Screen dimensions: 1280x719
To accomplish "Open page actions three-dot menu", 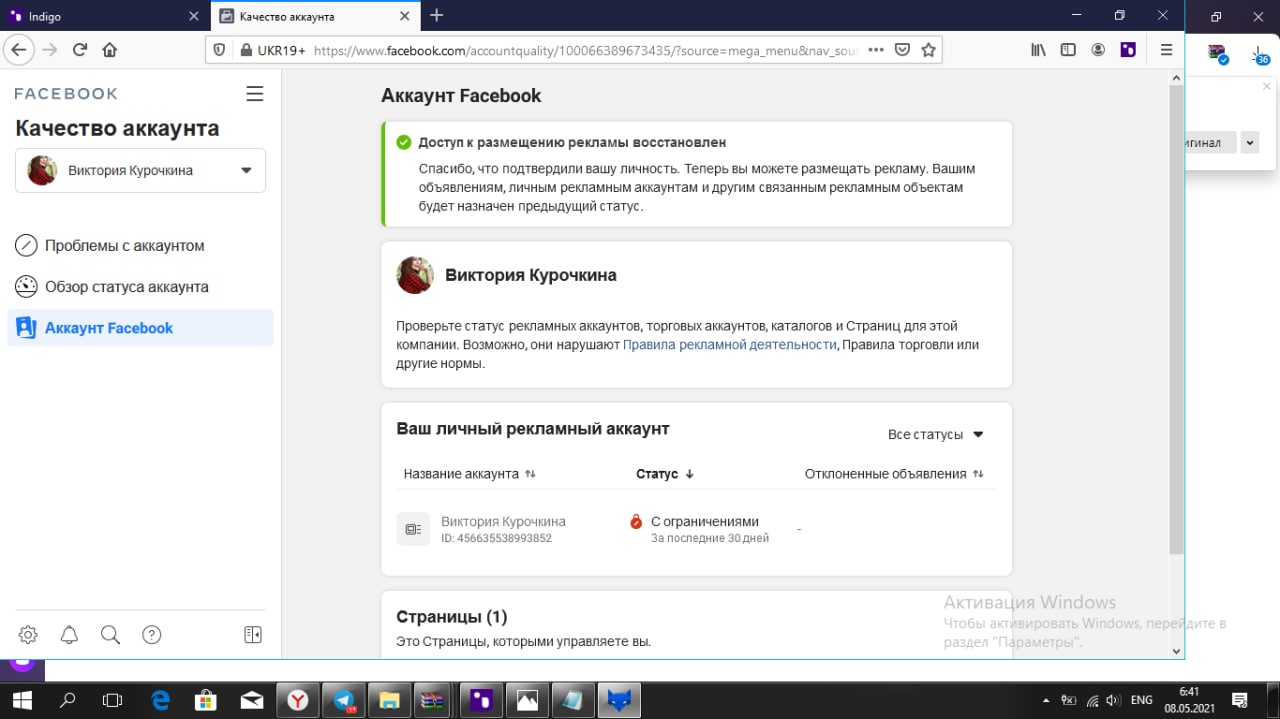I will click(876, 49).
